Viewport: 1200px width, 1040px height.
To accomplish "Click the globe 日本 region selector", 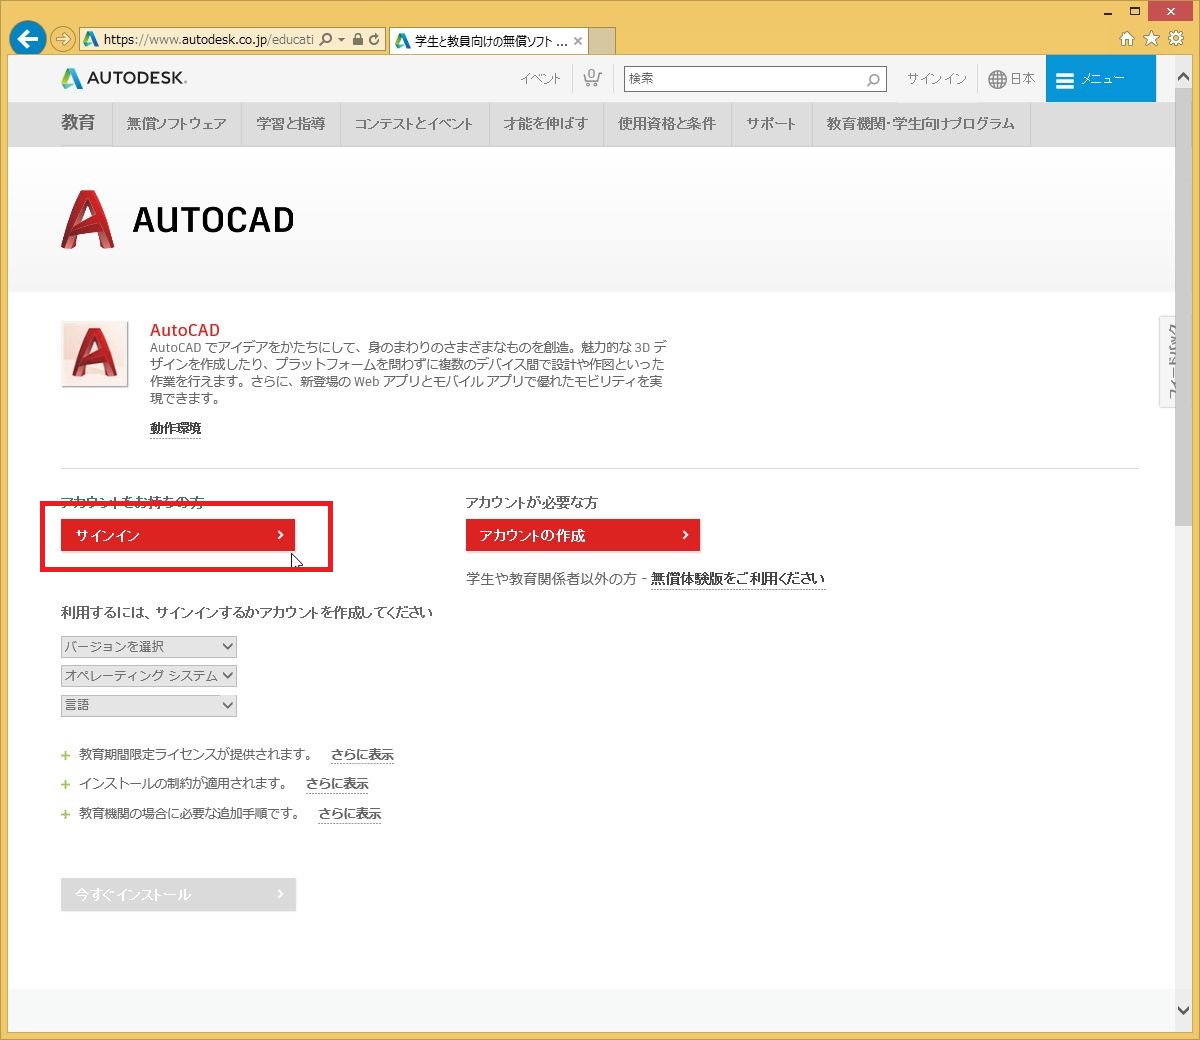I will tap(1011, 79).
